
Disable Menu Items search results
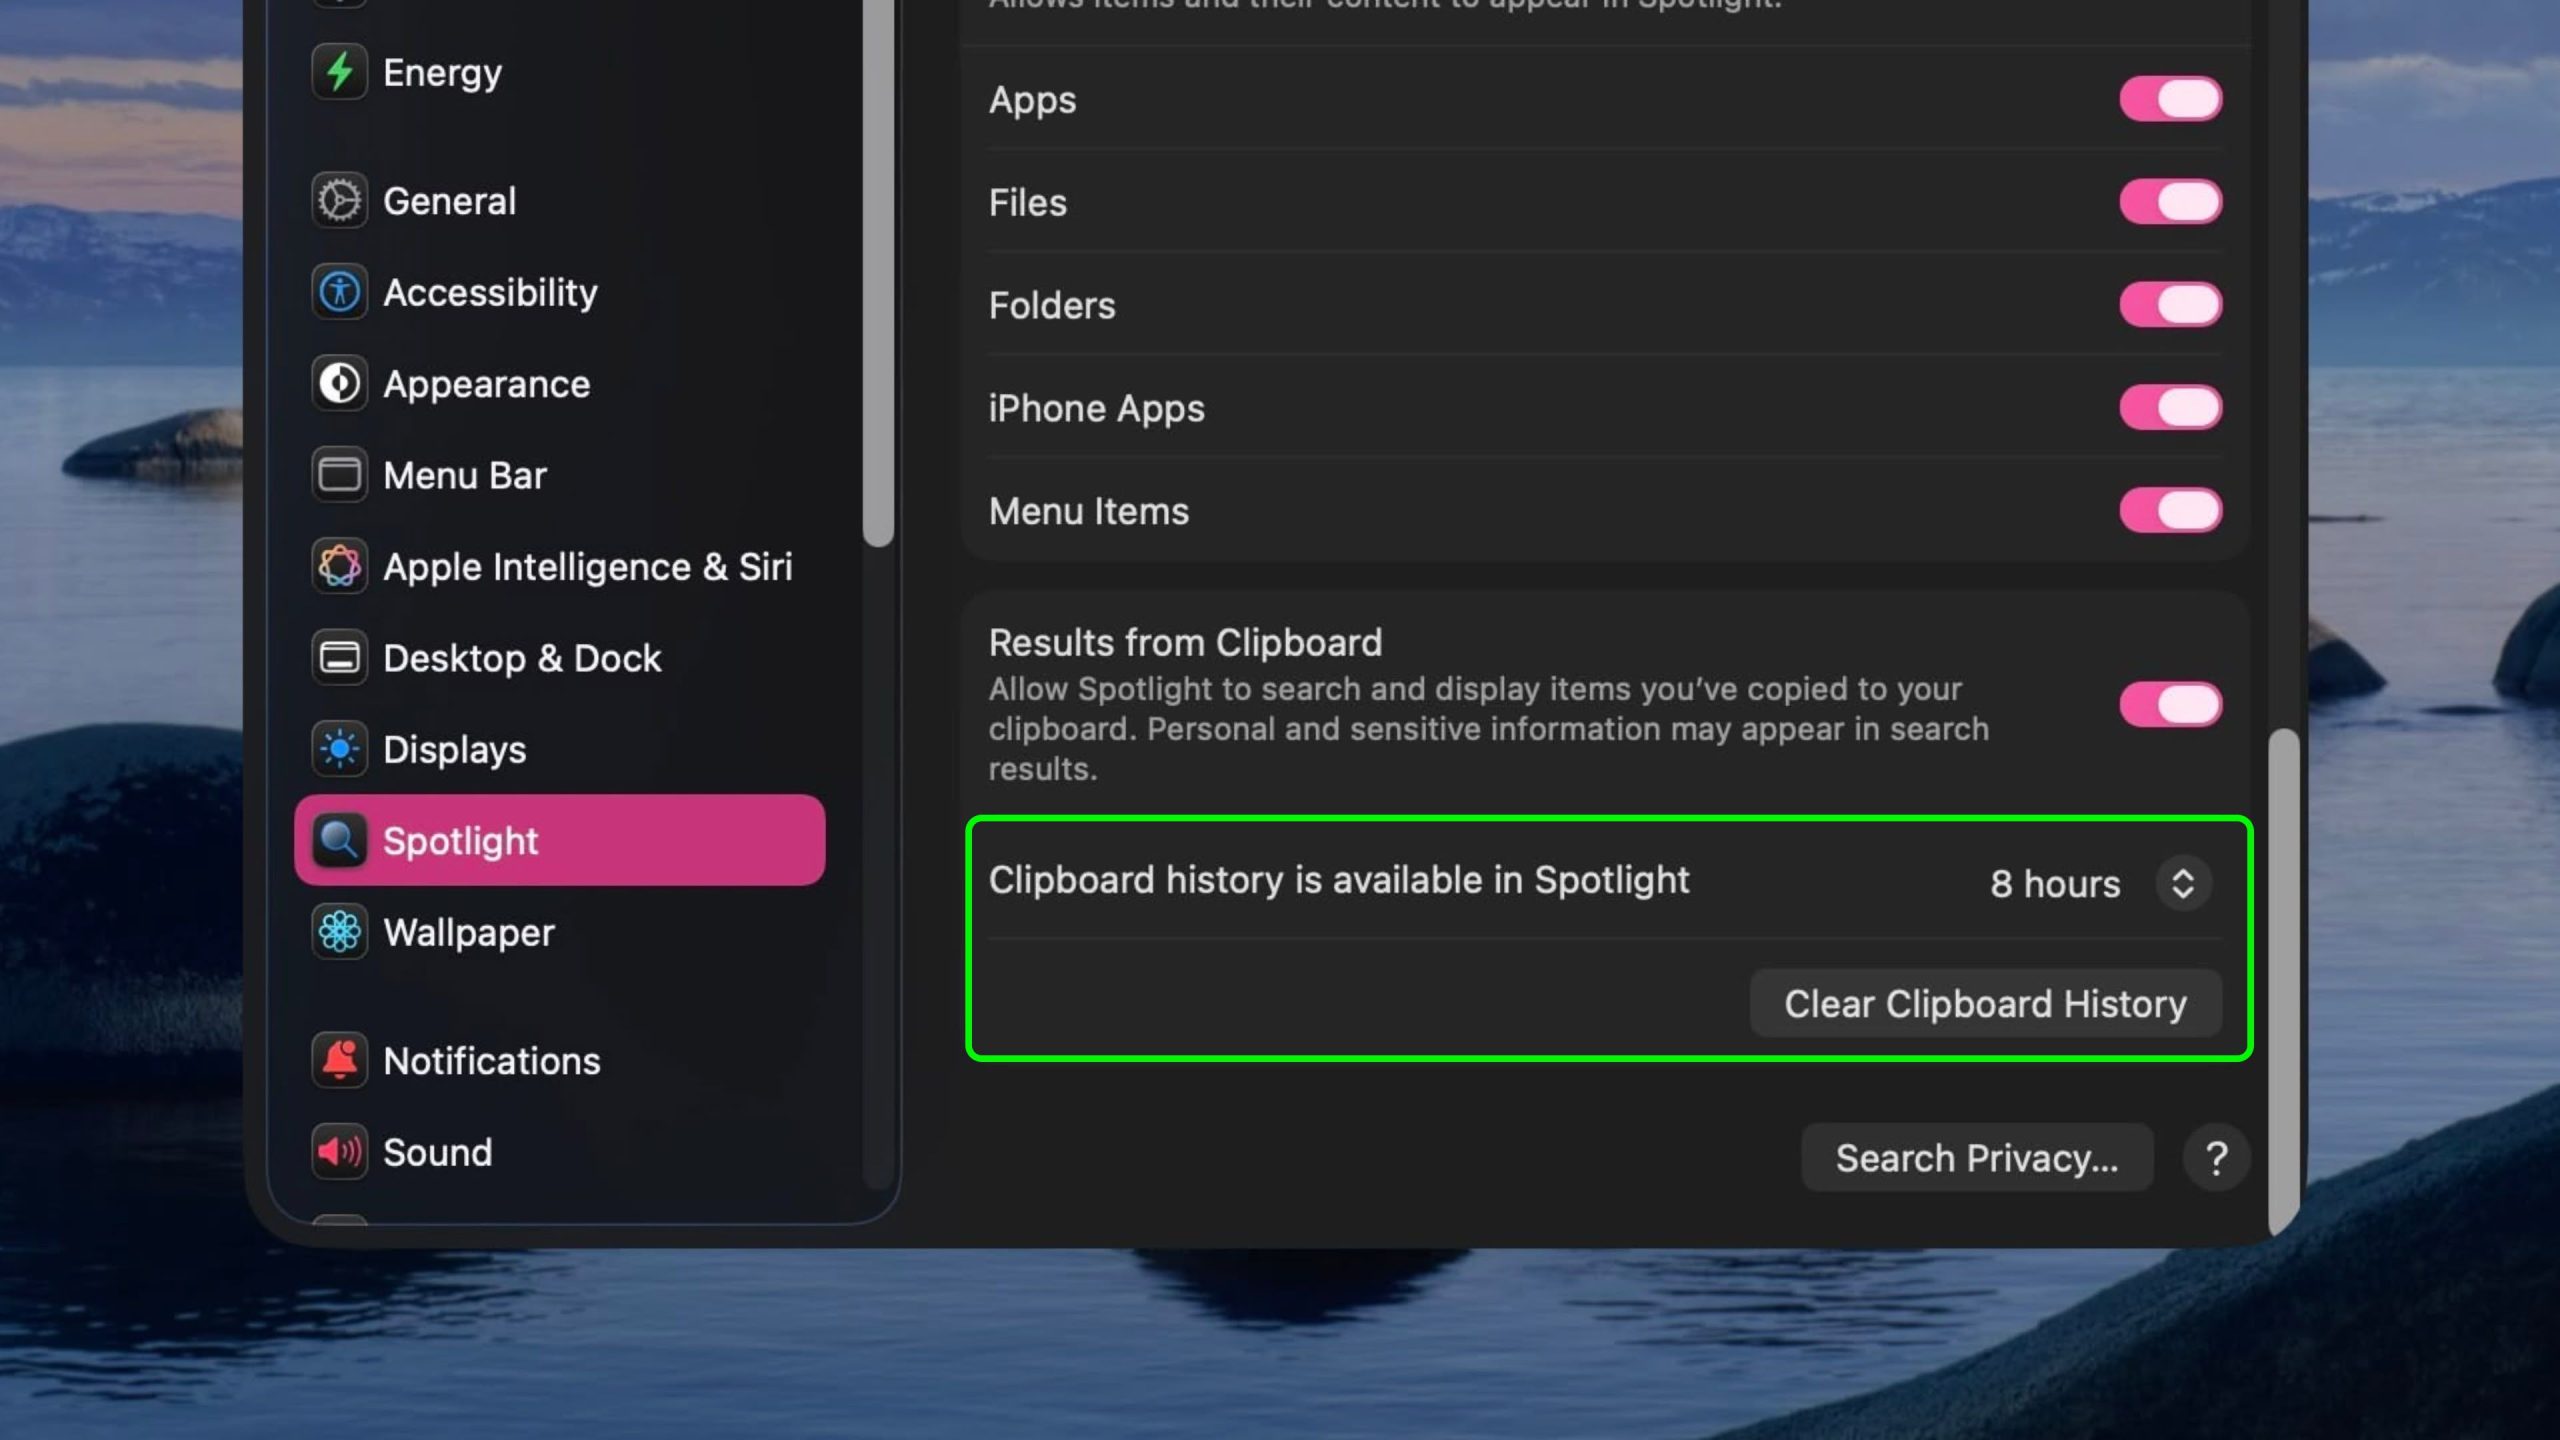(2171, 510)
